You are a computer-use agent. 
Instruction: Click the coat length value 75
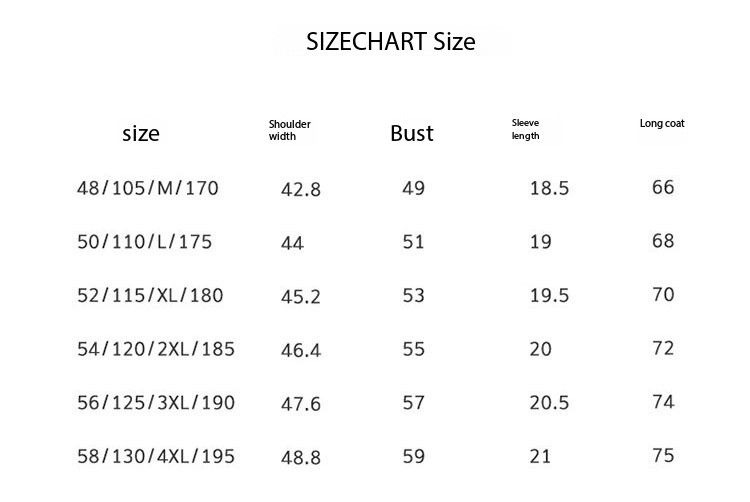pyautogui.click(x=663, y=456)
